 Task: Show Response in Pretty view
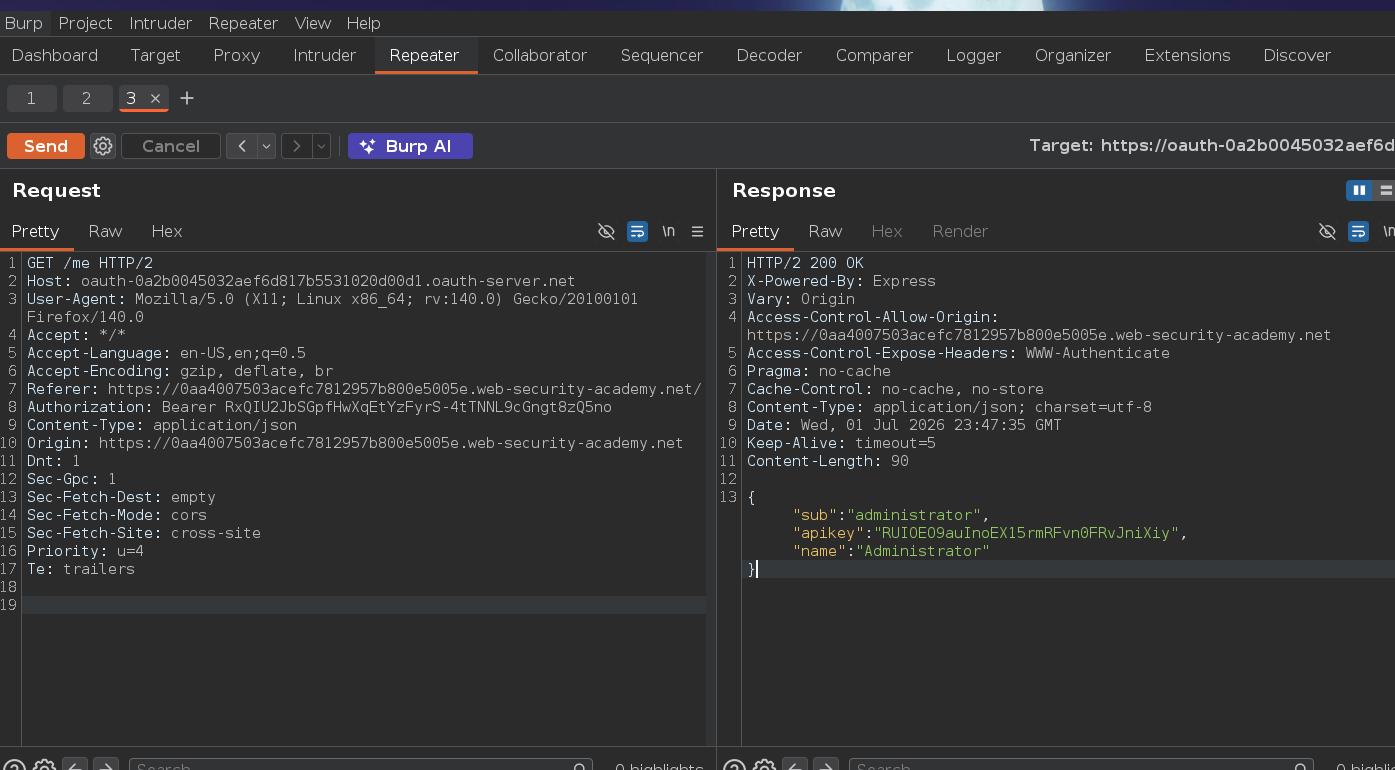755,231
